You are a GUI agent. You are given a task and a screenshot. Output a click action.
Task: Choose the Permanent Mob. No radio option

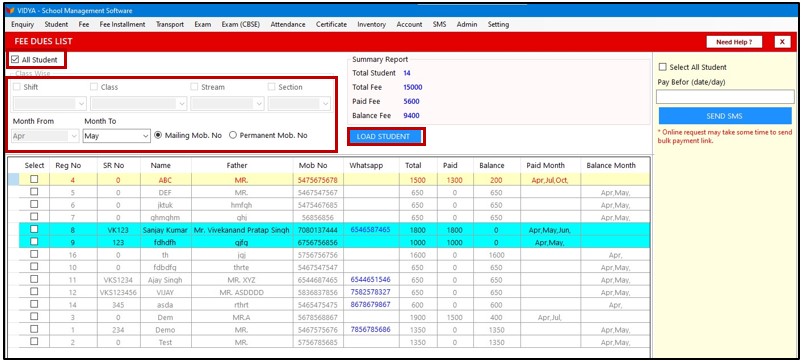(233, 136)
